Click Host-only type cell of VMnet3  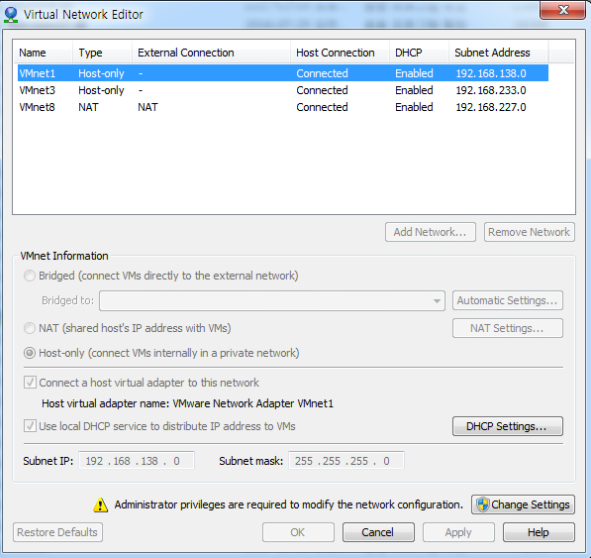(x=101, y=90)
